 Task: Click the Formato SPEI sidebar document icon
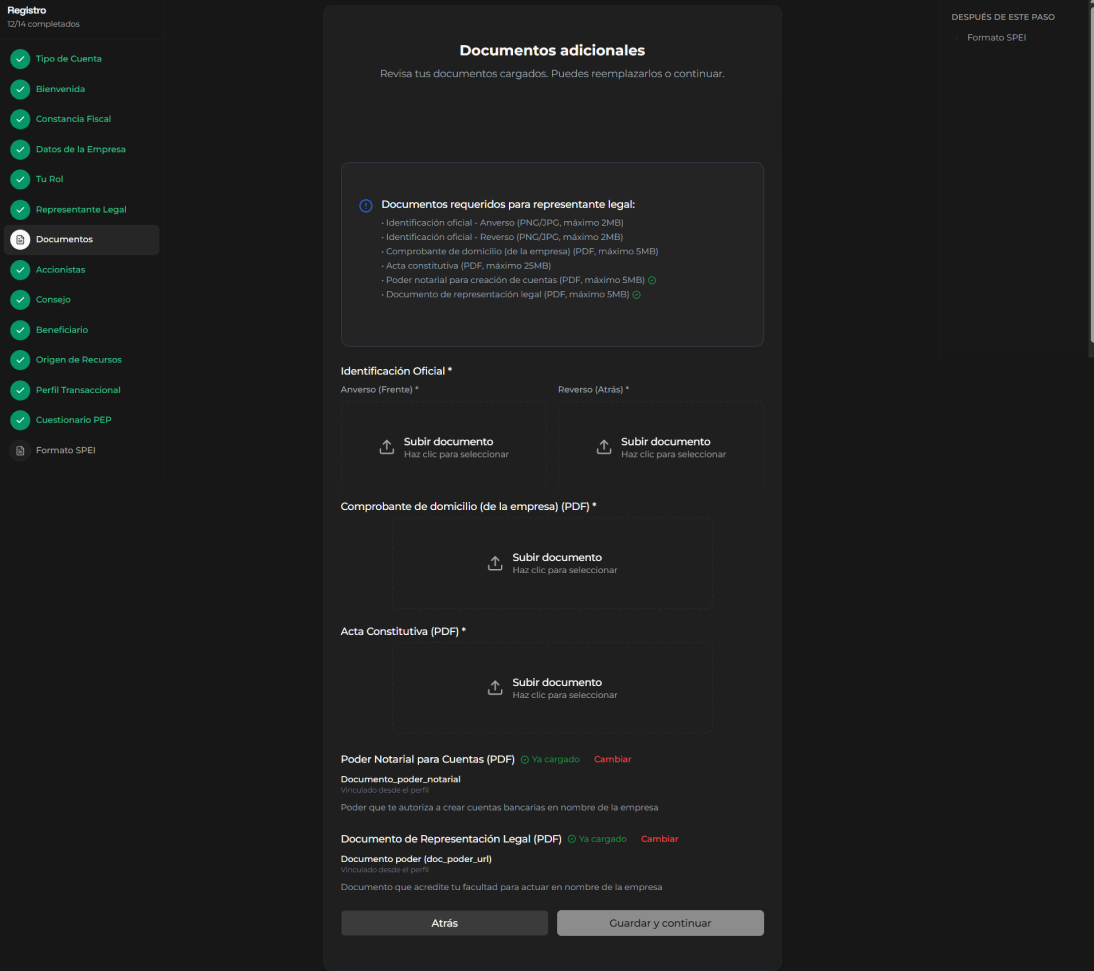[20, 451]
